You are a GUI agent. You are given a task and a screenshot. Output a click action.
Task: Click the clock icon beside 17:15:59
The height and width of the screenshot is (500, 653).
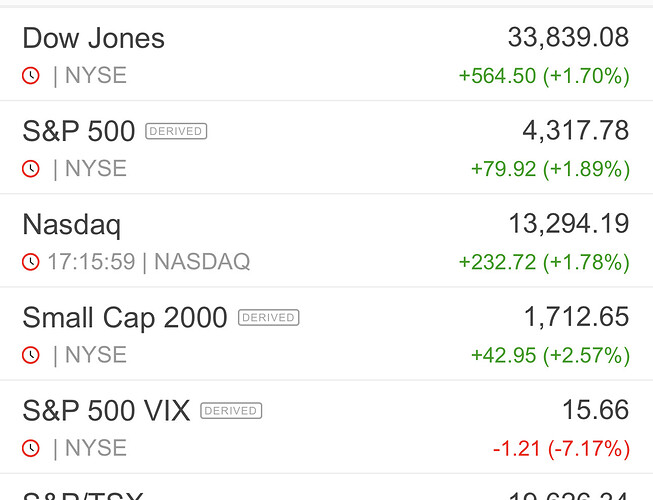[x=31, y=262]
